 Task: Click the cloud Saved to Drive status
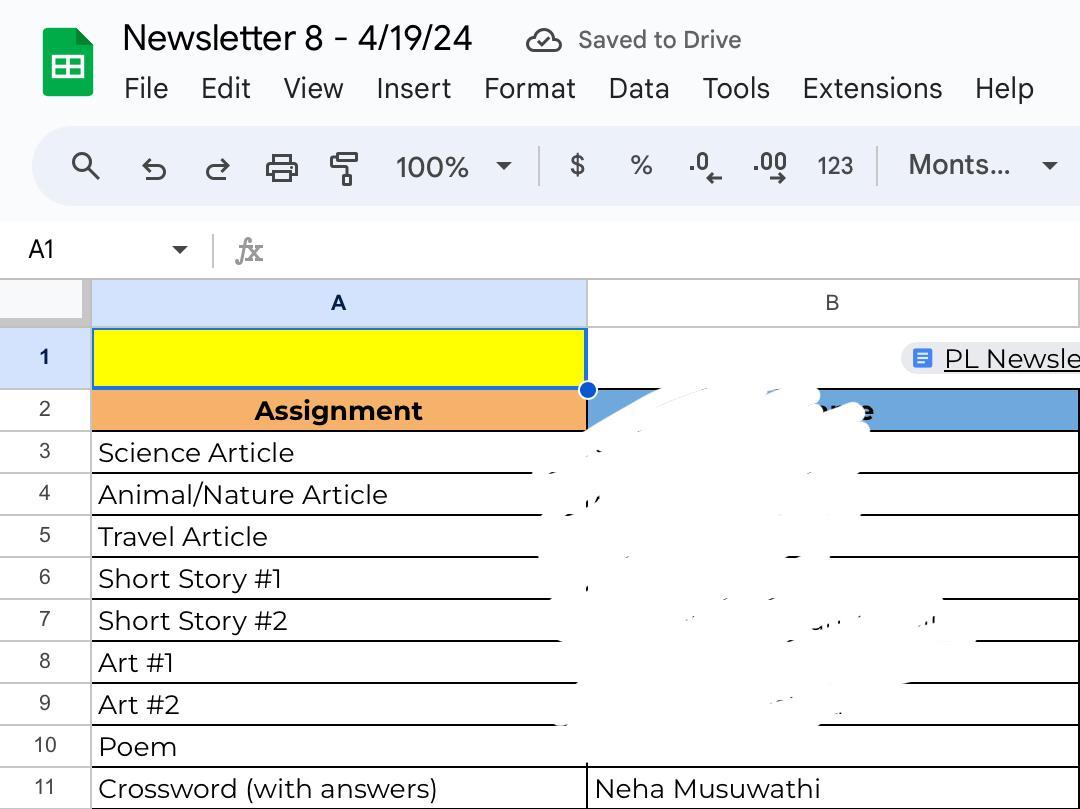(633, 40)
